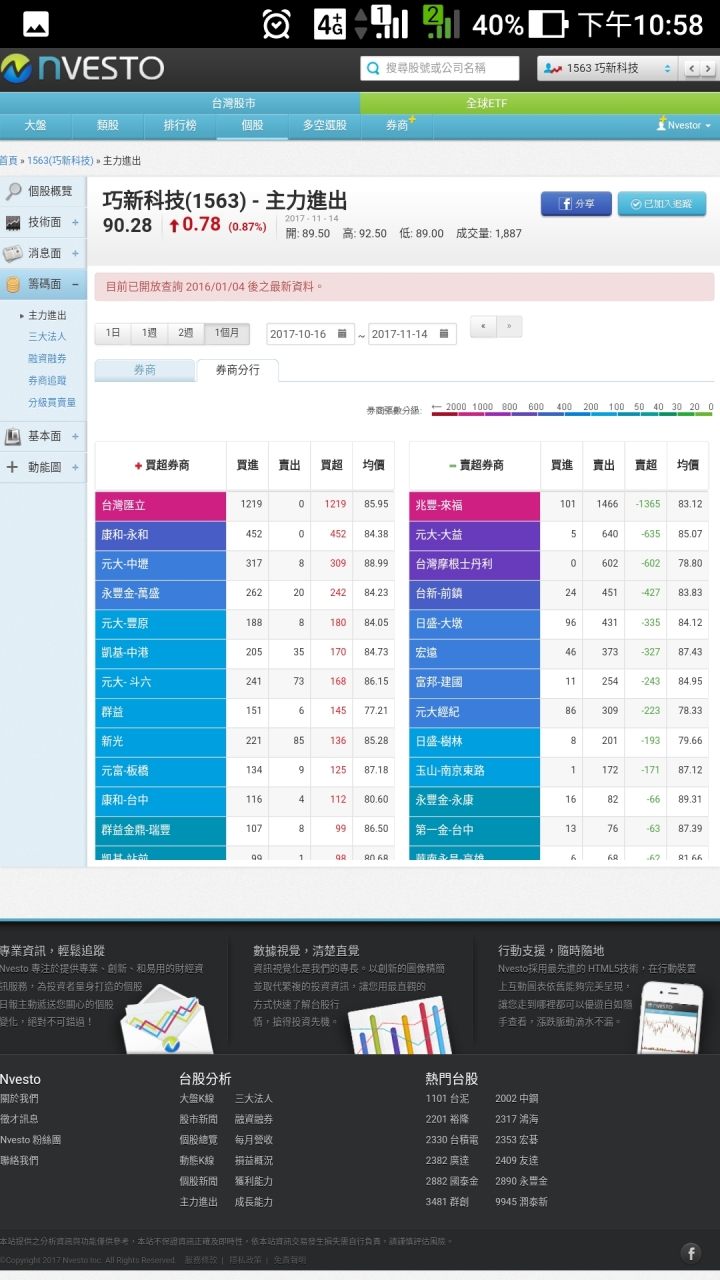Click the footer Facebook icon

coord(691,1253)
